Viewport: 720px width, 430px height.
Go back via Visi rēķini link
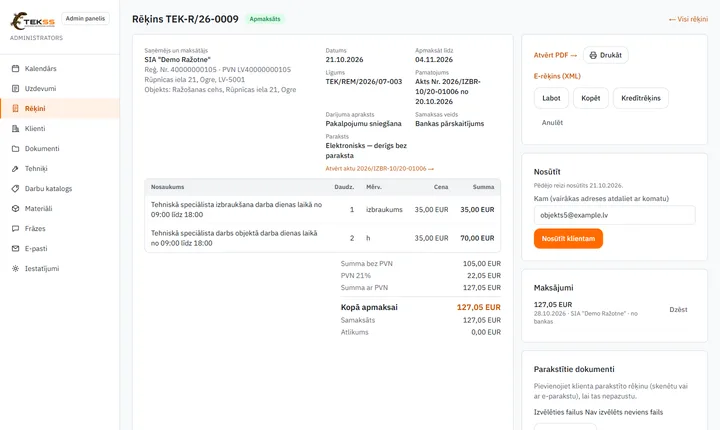[688, 19]
